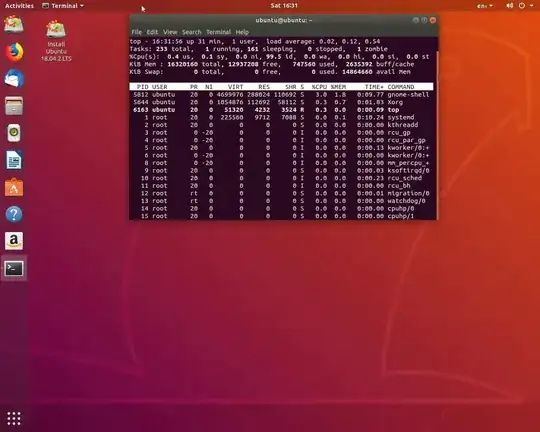
Task: Open the File menu in Terminal
Action: tap(136, 32)
